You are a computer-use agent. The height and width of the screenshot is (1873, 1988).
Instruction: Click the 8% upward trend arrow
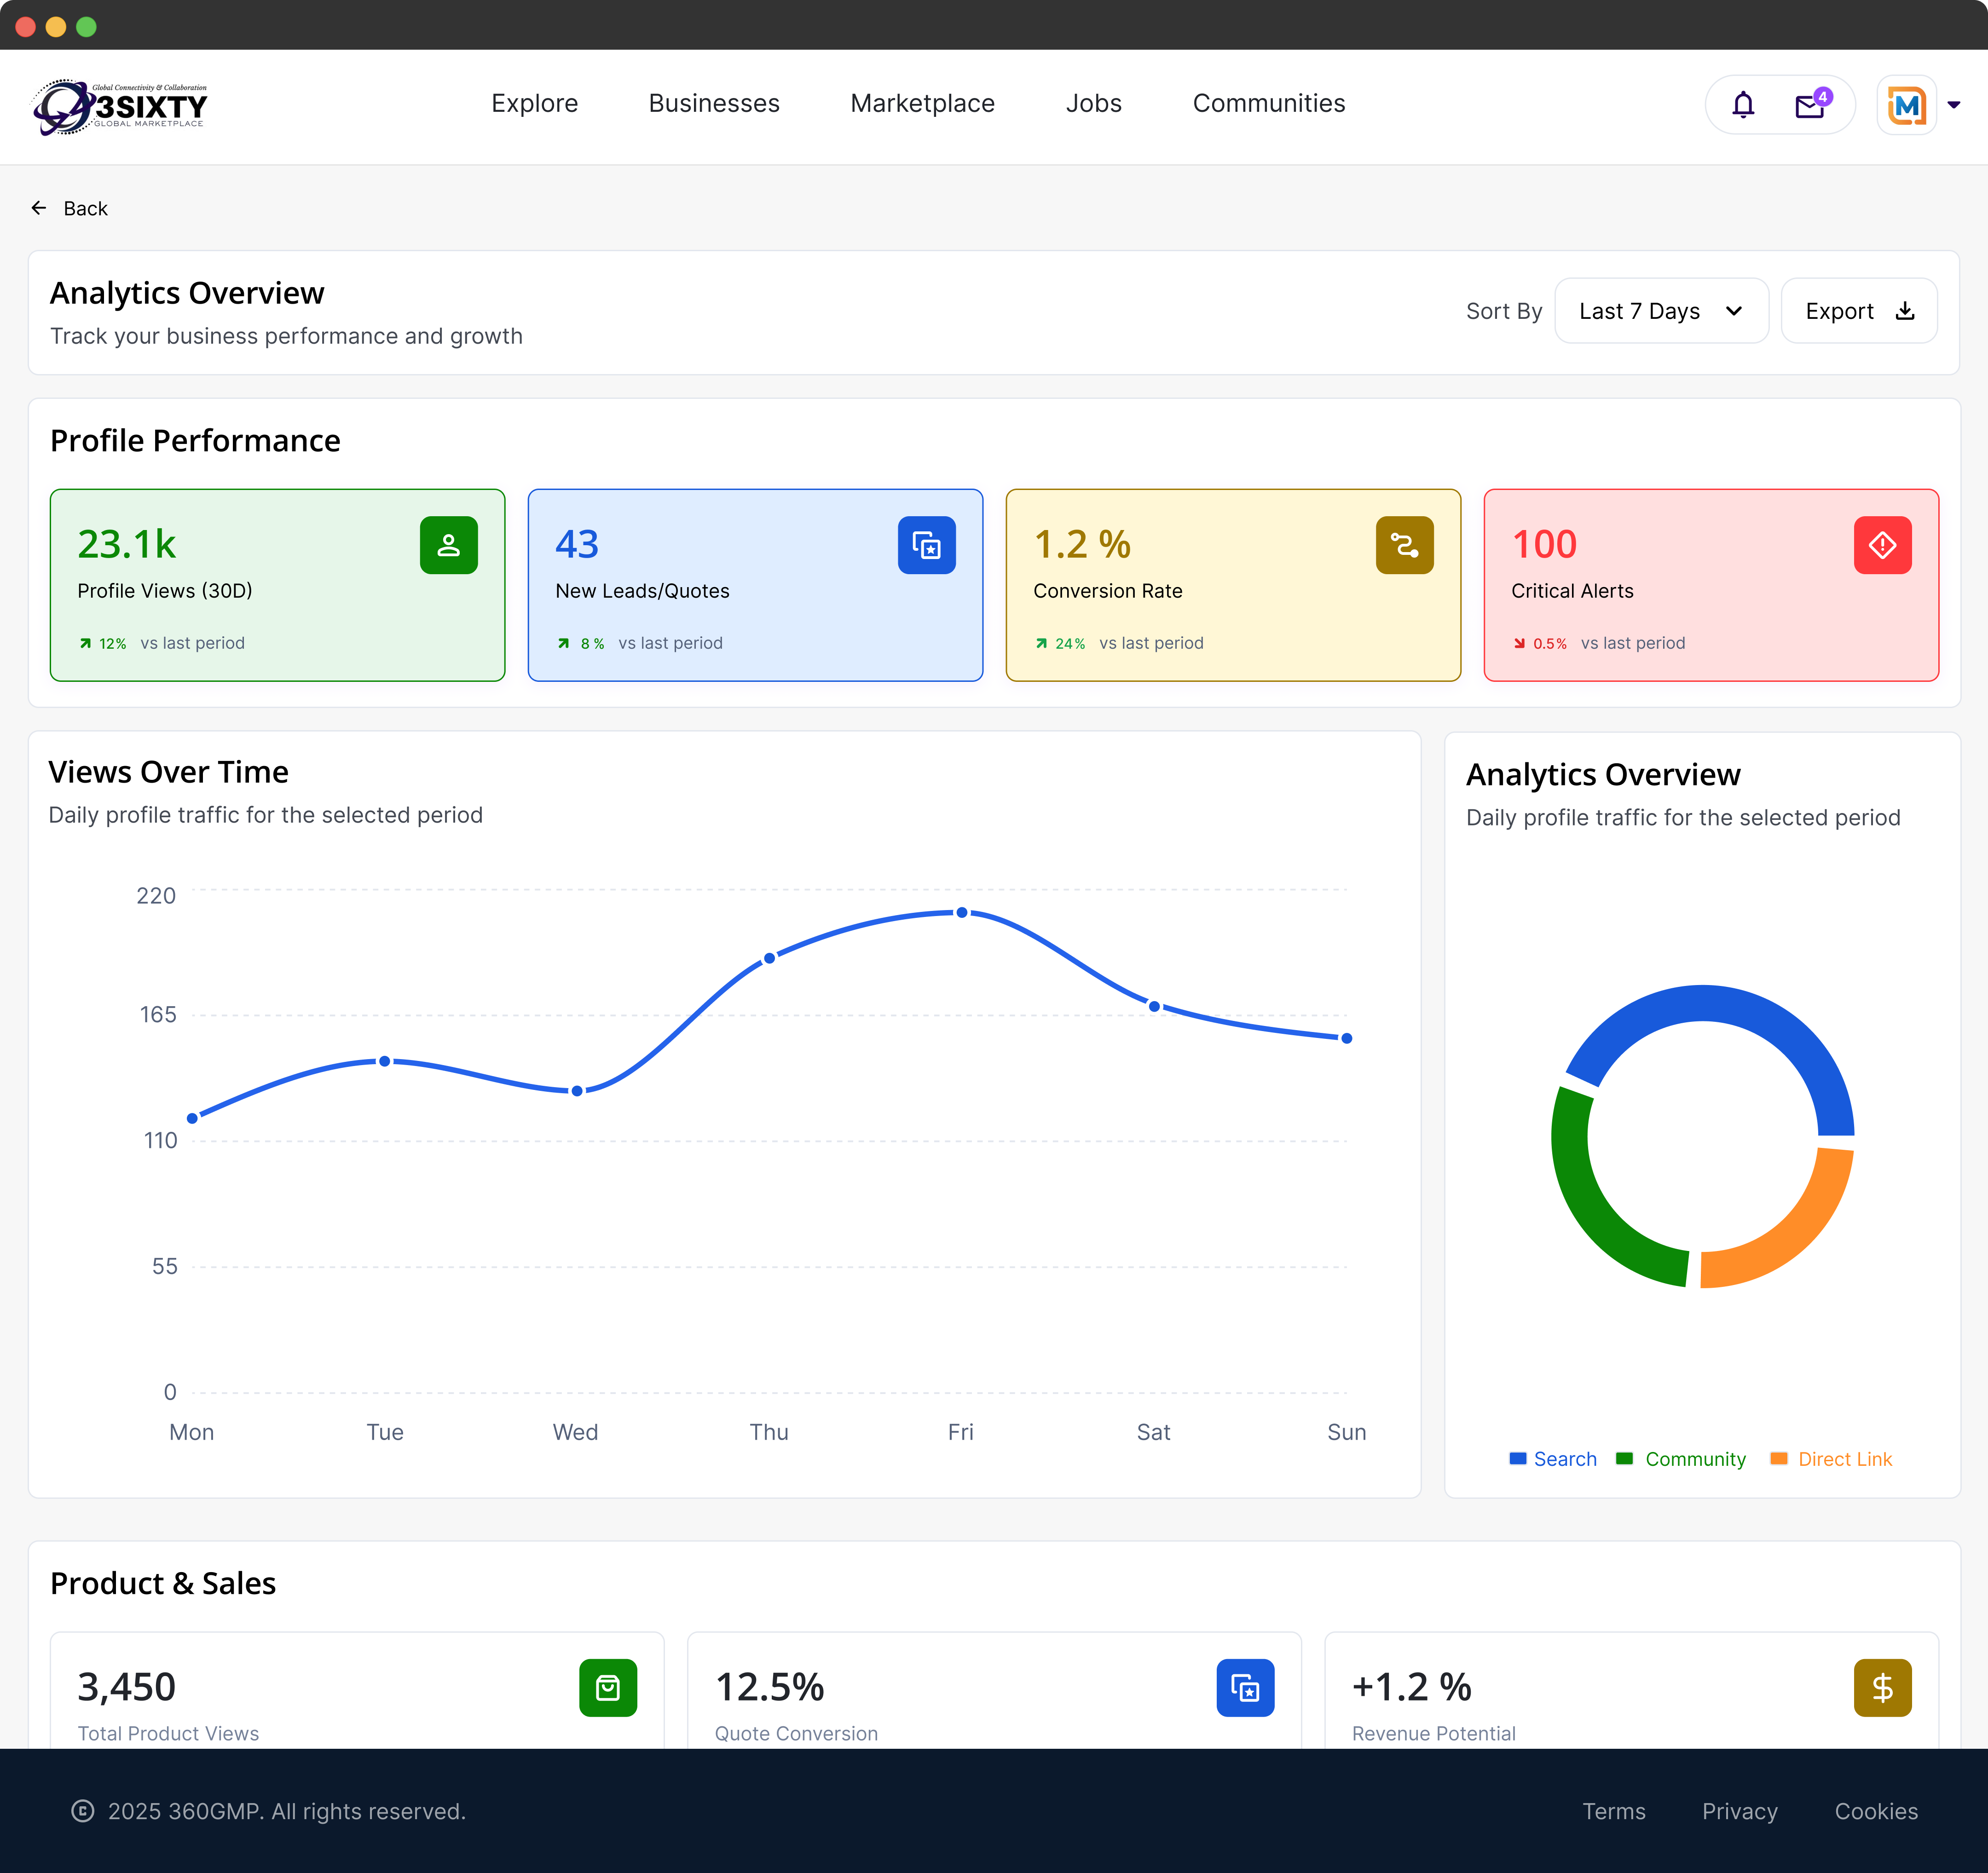[564, 643]
